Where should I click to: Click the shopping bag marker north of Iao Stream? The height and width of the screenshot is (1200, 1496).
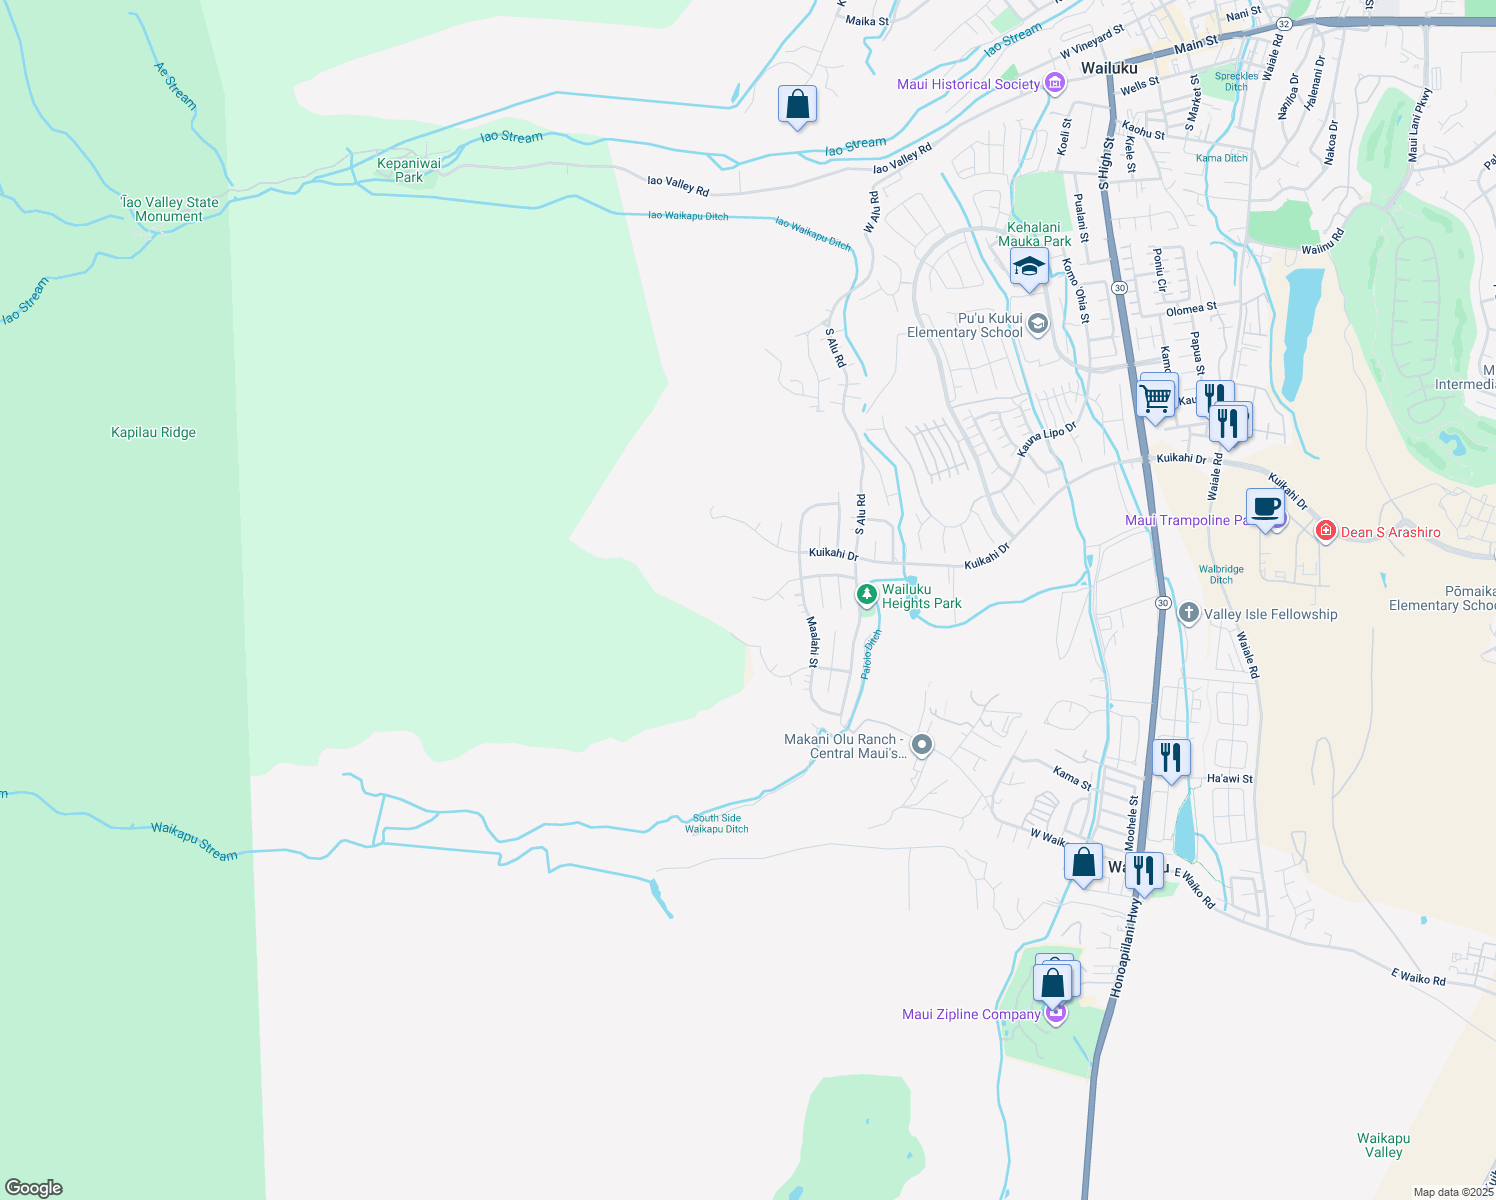[797, 104]
